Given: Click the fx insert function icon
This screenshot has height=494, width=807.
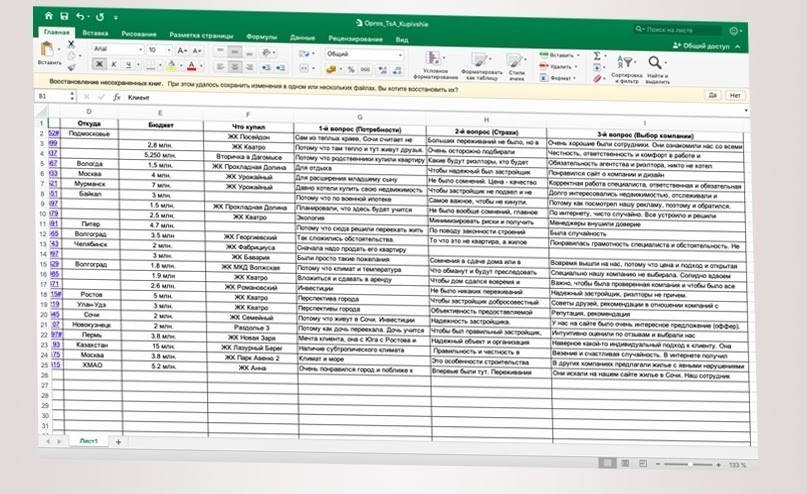Looking at the screenshot, I should [116, 97].
